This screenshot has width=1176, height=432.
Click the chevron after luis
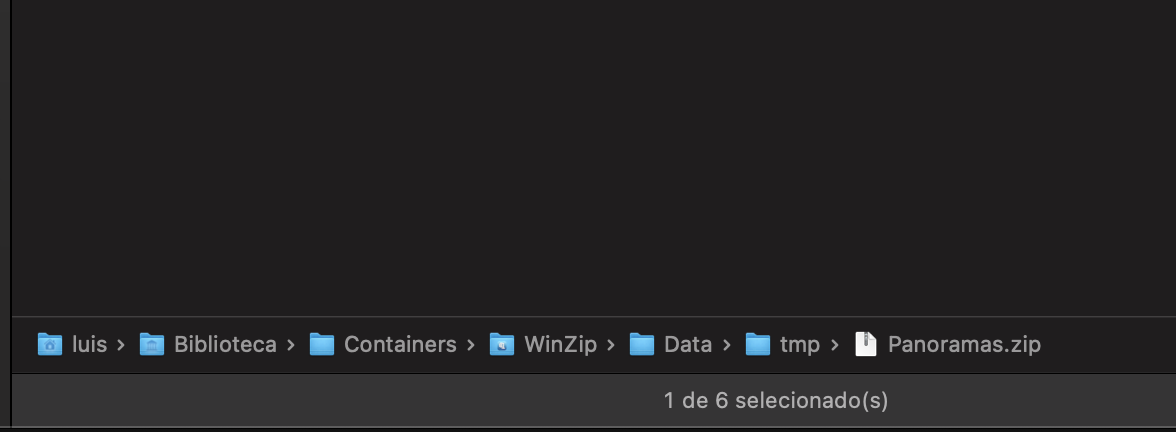pyautogui.click(x=121, y=345)
